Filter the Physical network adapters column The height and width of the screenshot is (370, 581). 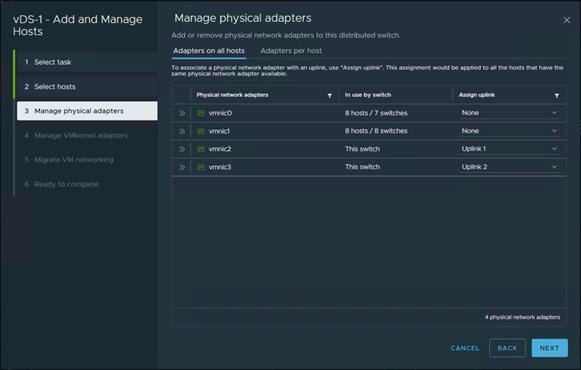329,96
